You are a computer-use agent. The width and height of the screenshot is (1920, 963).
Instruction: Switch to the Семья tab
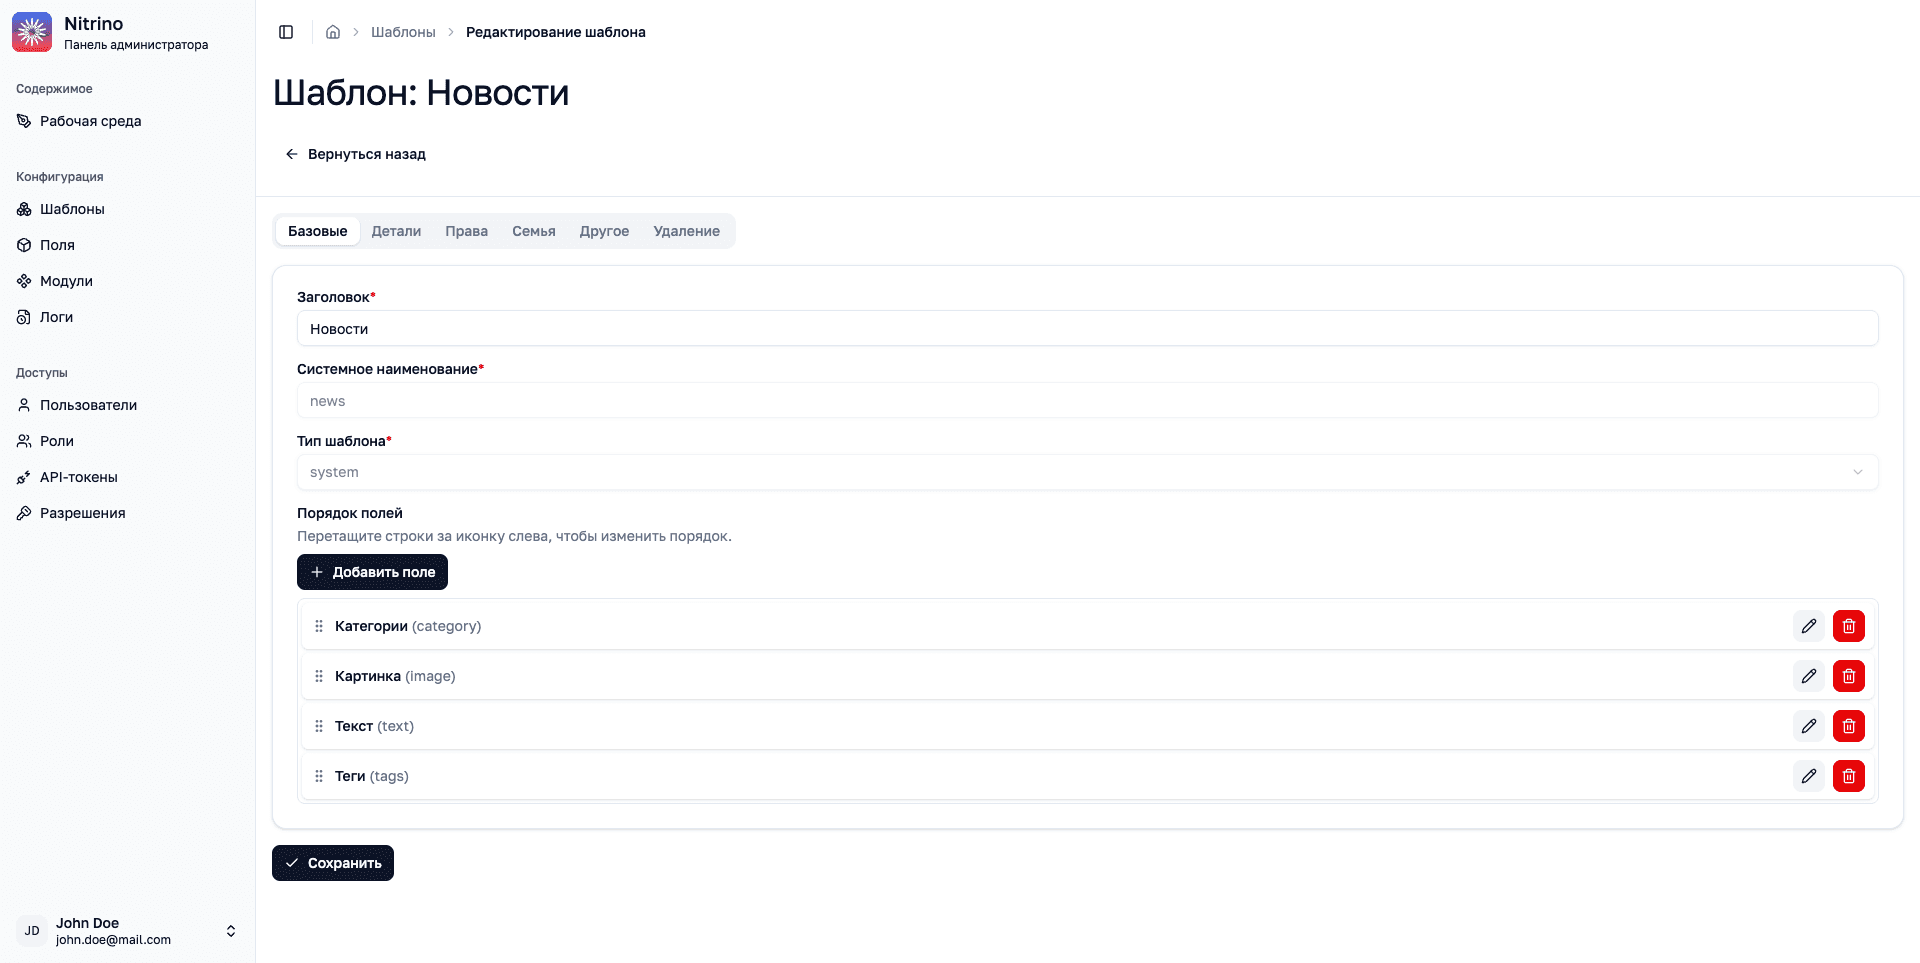point(534,231)
